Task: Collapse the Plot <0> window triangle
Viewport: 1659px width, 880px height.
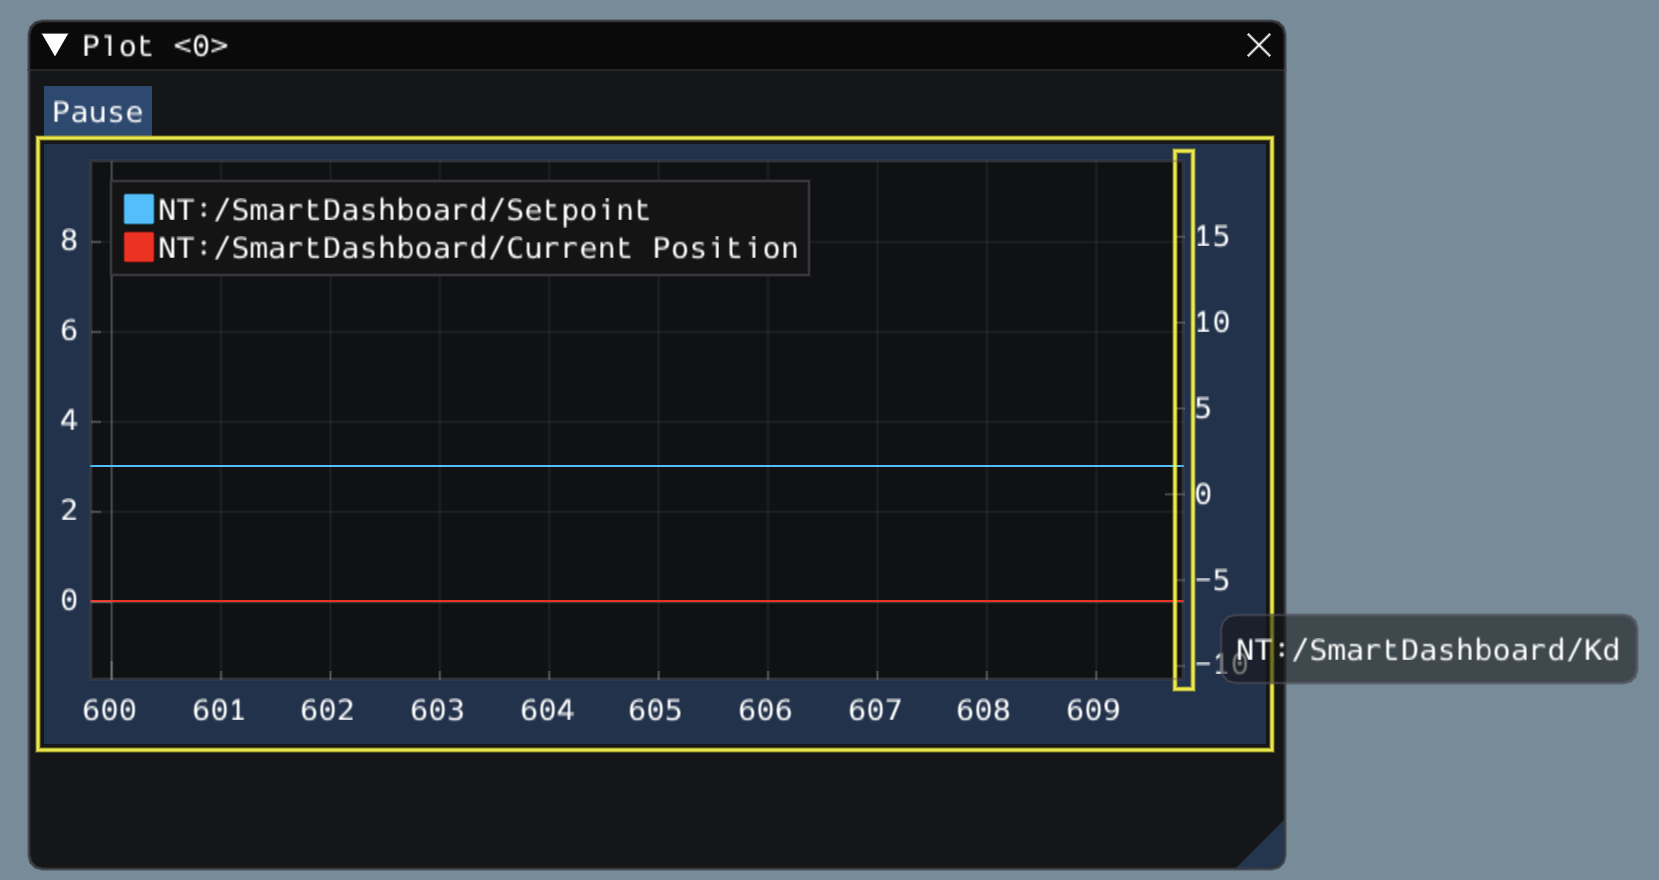Action: point(55,45)
